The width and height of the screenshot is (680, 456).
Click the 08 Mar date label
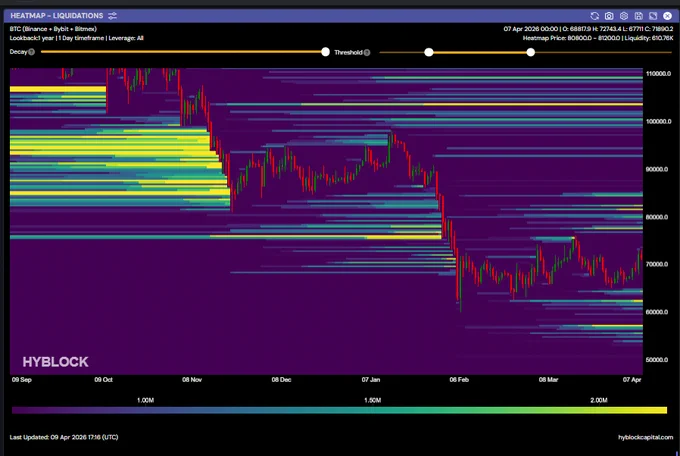click(x=548, y=380)
